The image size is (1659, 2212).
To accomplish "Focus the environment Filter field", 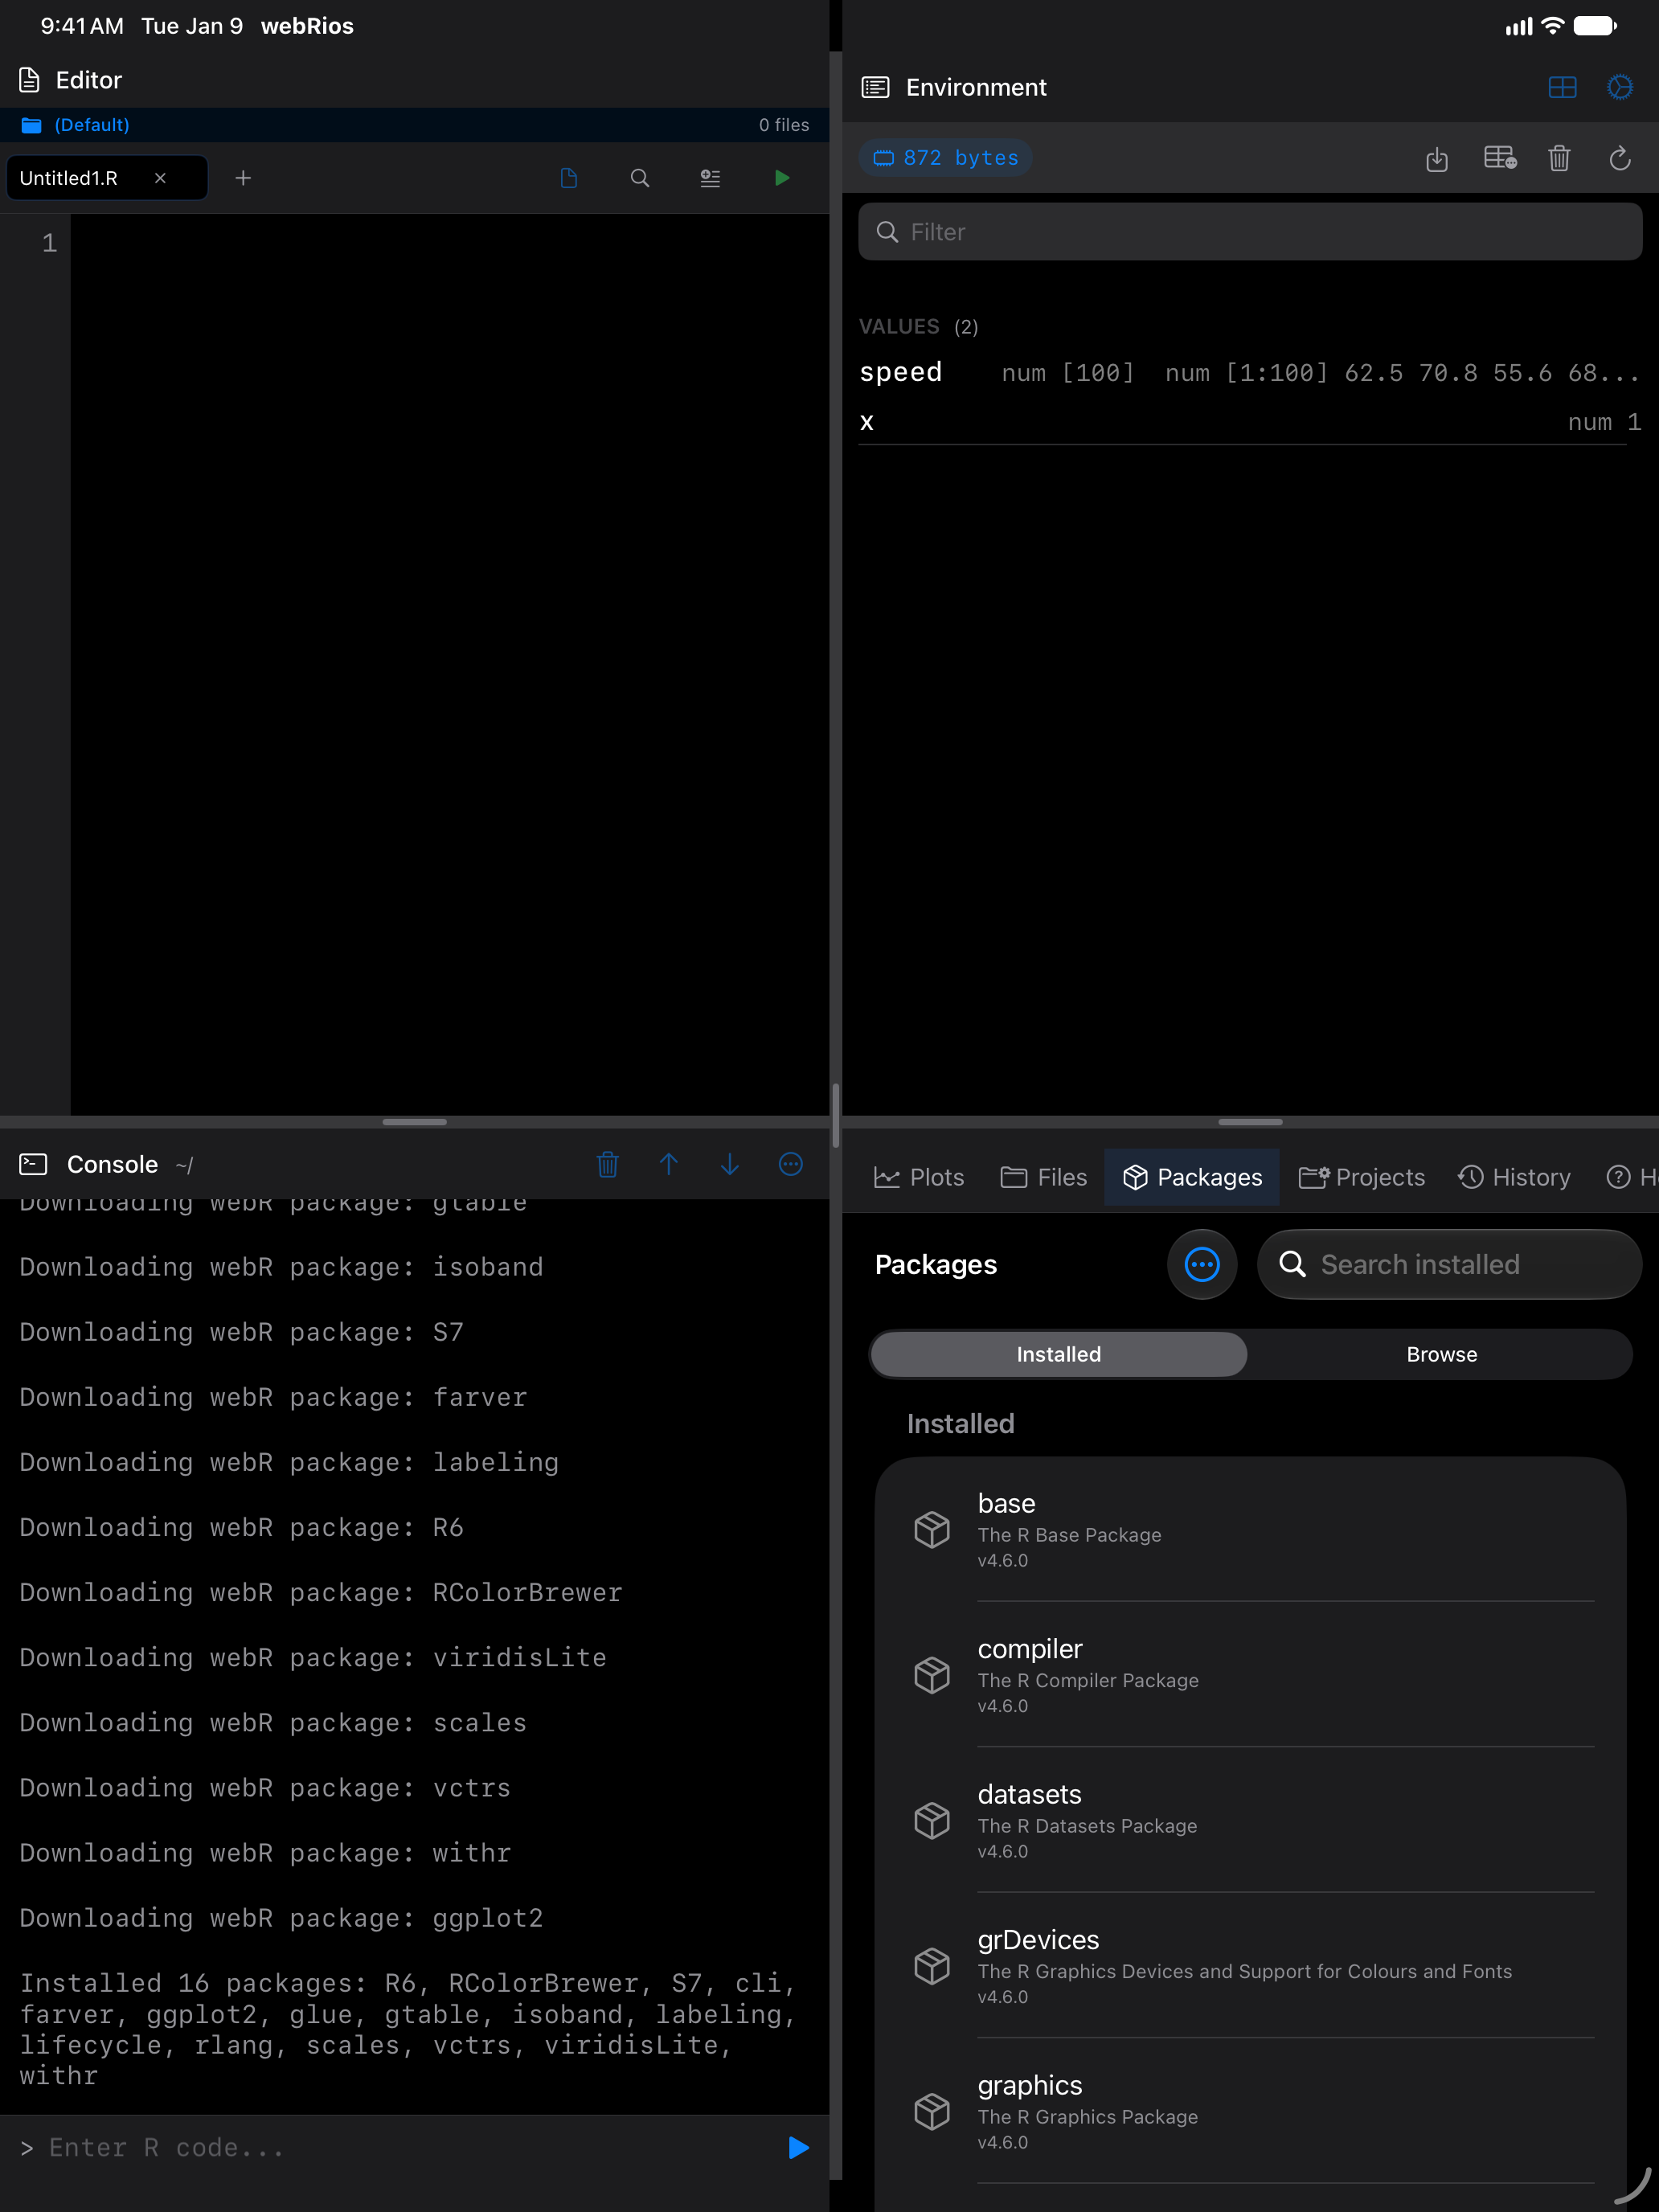I will [1250, 232].
